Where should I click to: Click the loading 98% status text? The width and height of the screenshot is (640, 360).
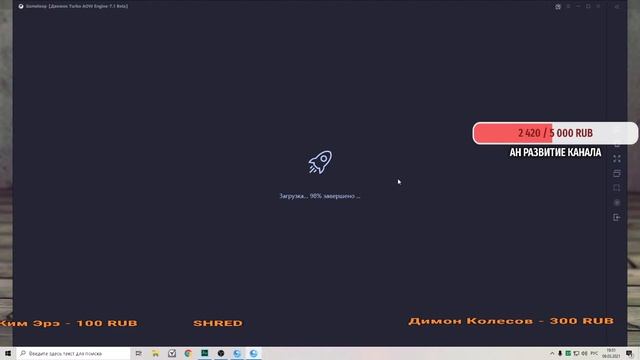point(320,196)
